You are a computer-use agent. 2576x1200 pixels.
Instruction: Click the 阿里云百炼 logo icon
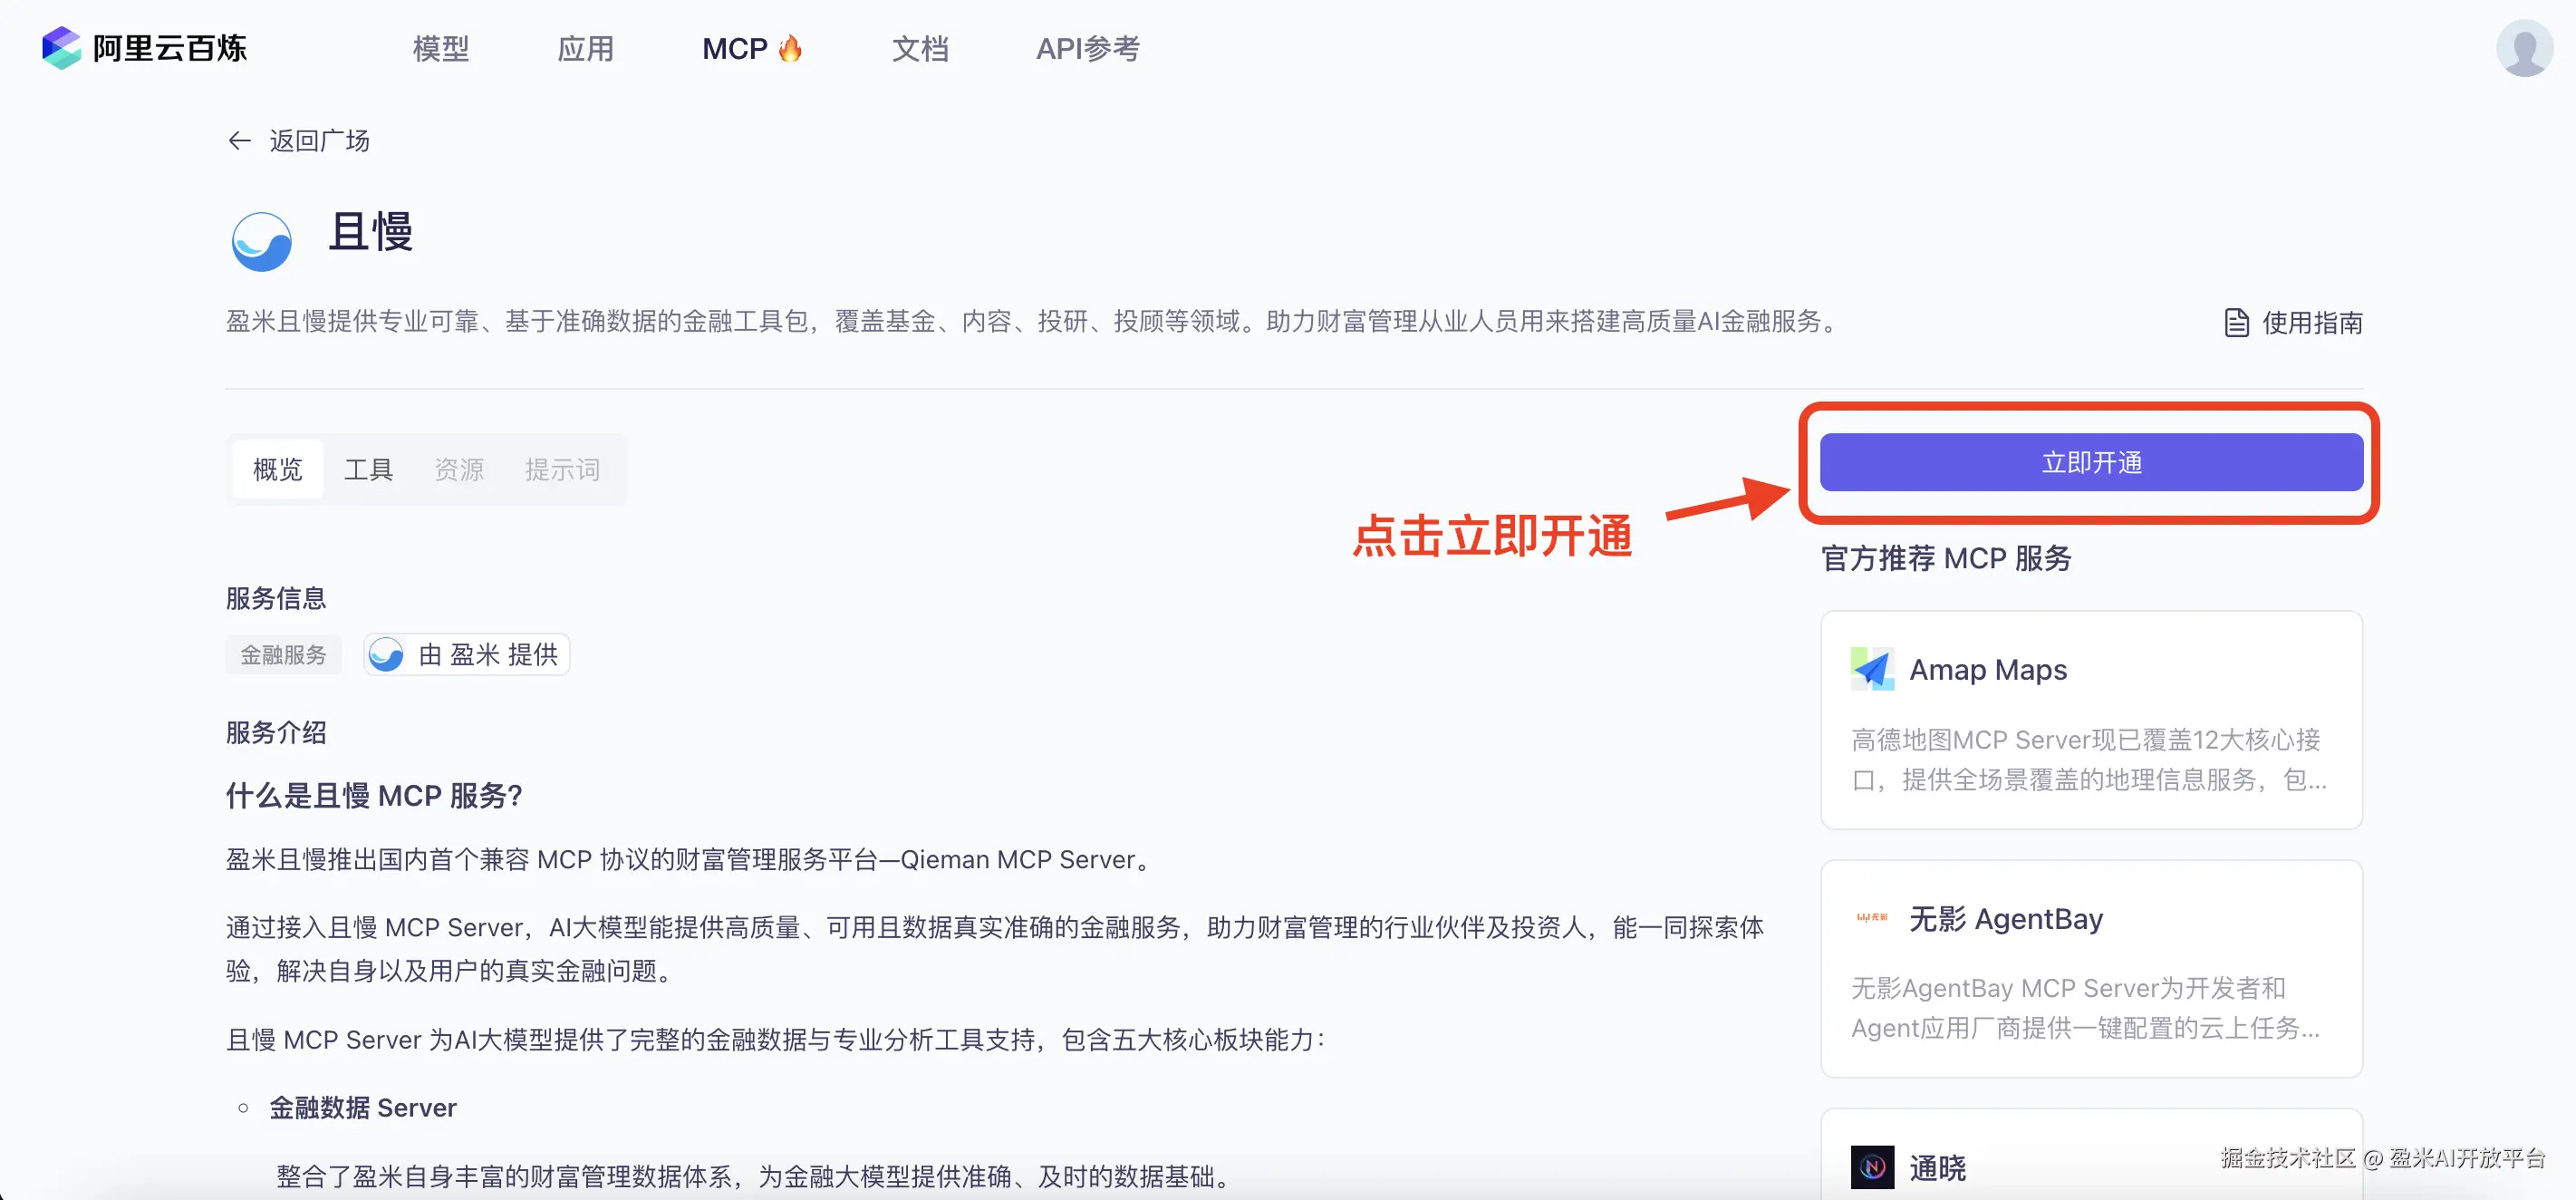click(x=61, y=48)
